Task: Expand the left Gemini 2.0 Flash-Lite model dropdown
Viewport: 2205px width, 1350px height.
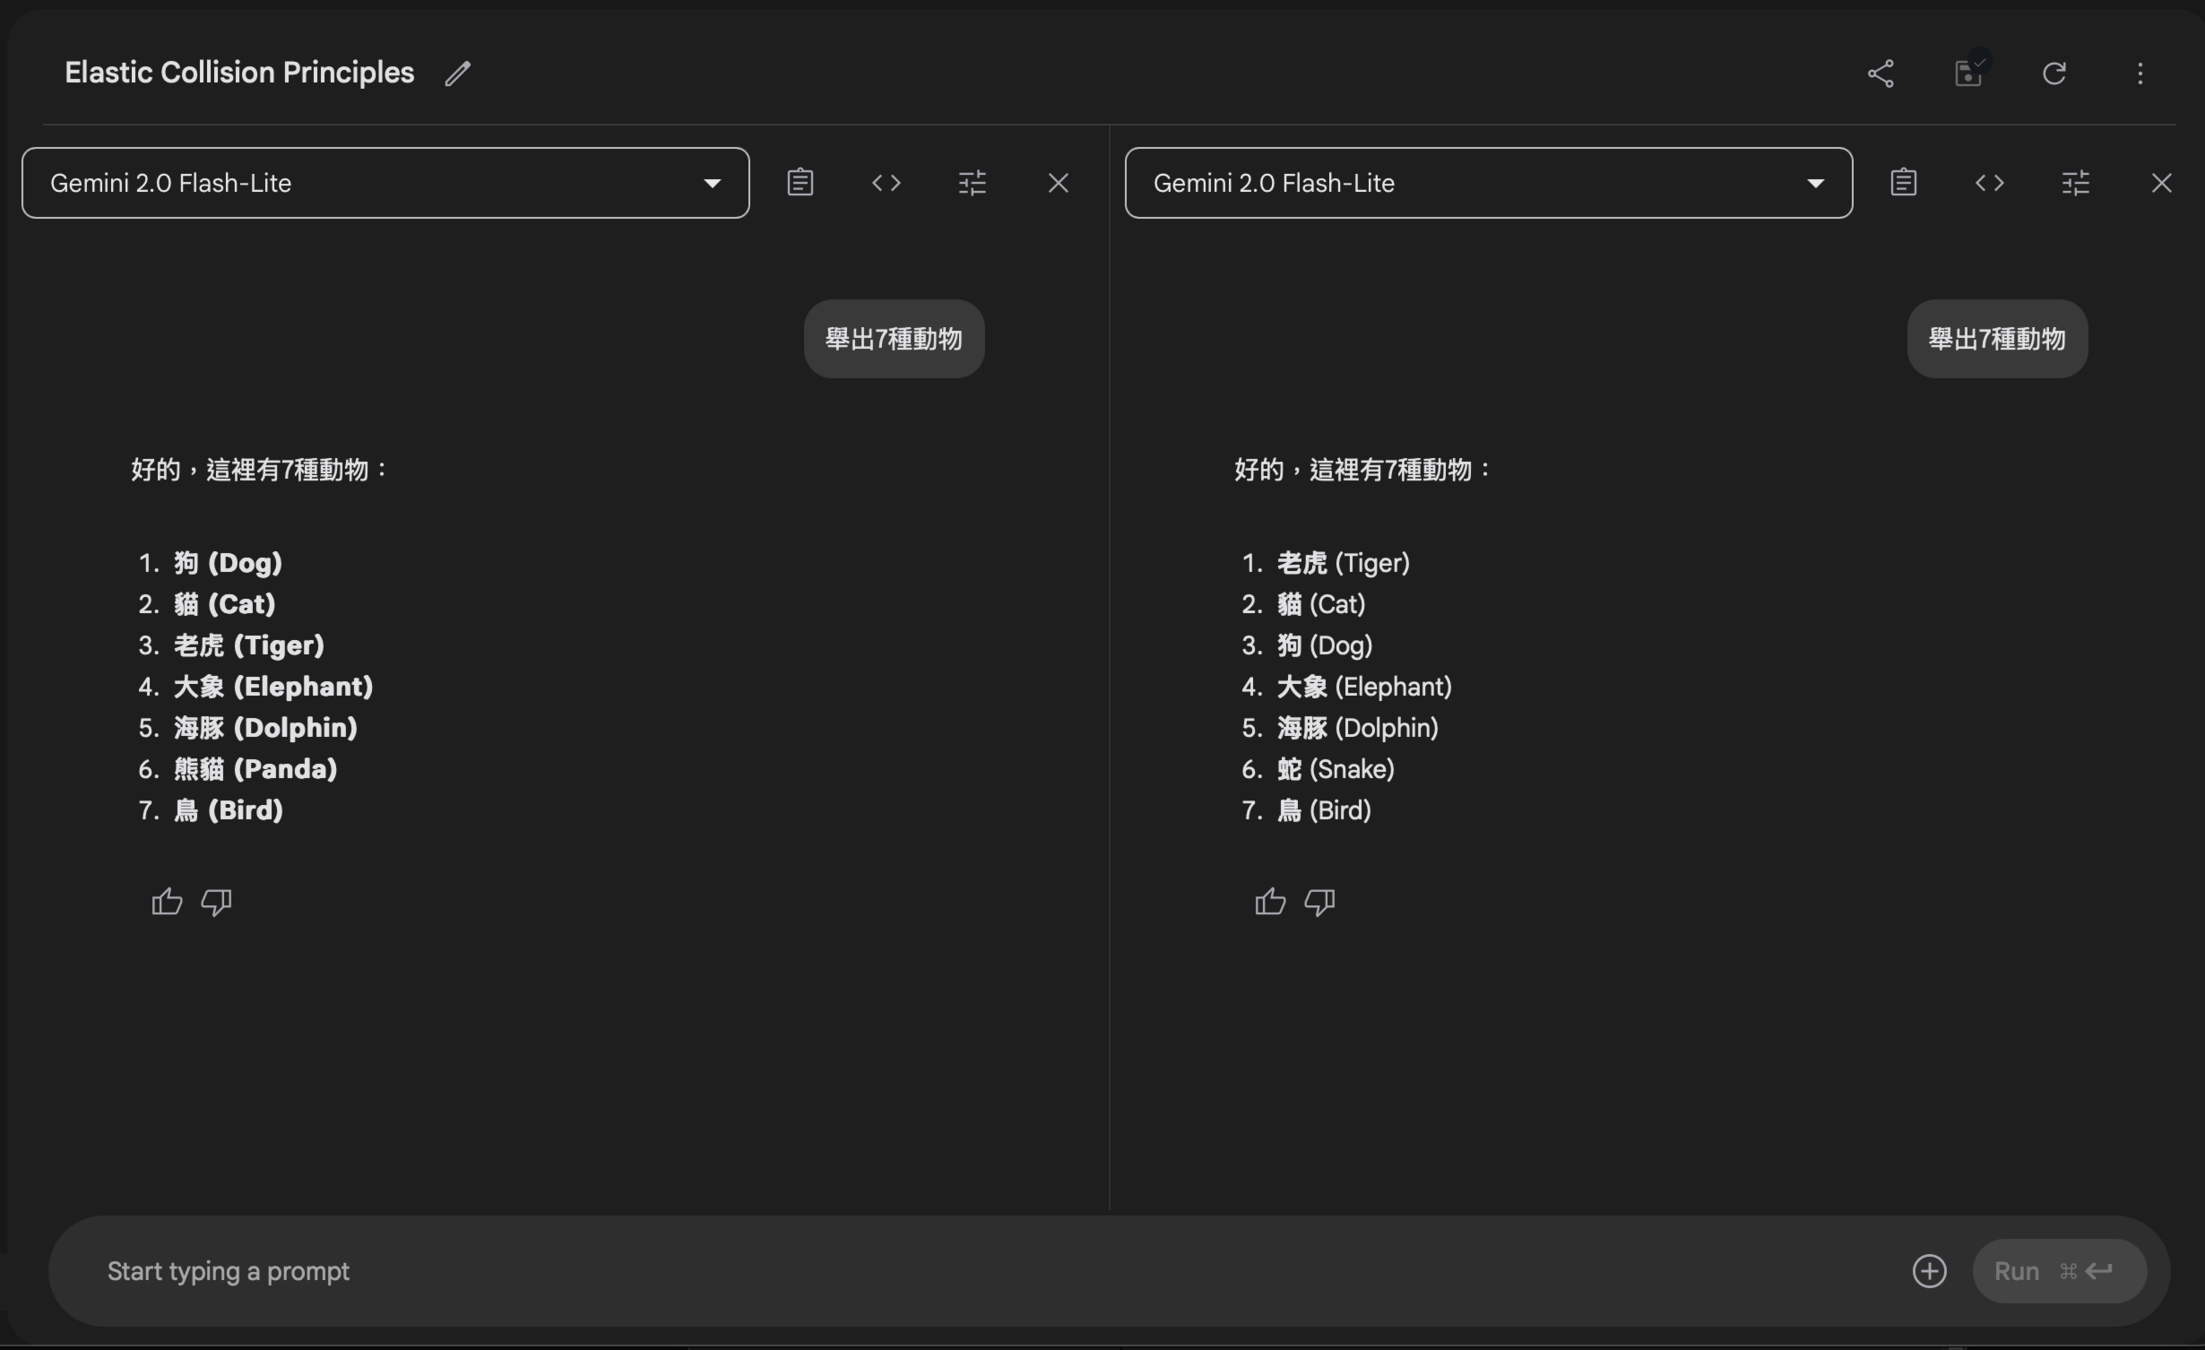Action: (385, 183)
